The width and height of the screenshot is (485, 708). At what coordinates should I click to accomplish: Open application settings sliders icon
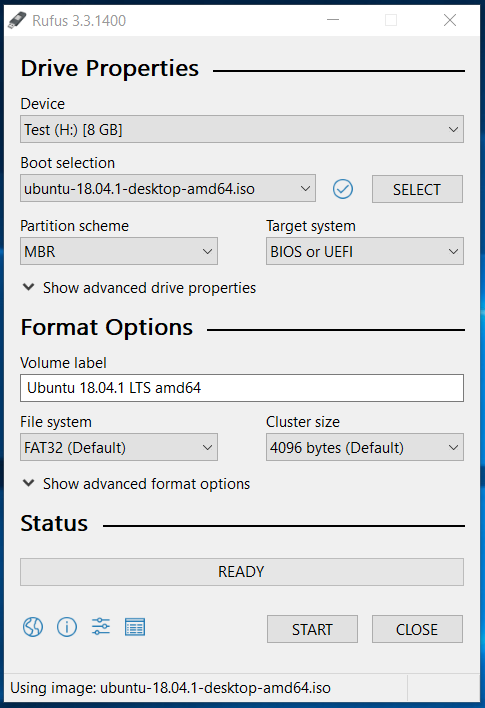pyautogui.click(x=101, y=626)
